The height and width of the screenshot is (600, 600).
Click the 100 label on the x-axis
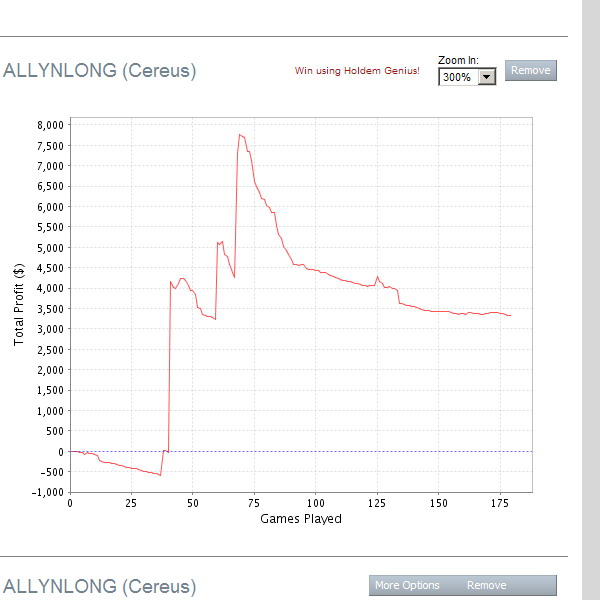point(316,503)
